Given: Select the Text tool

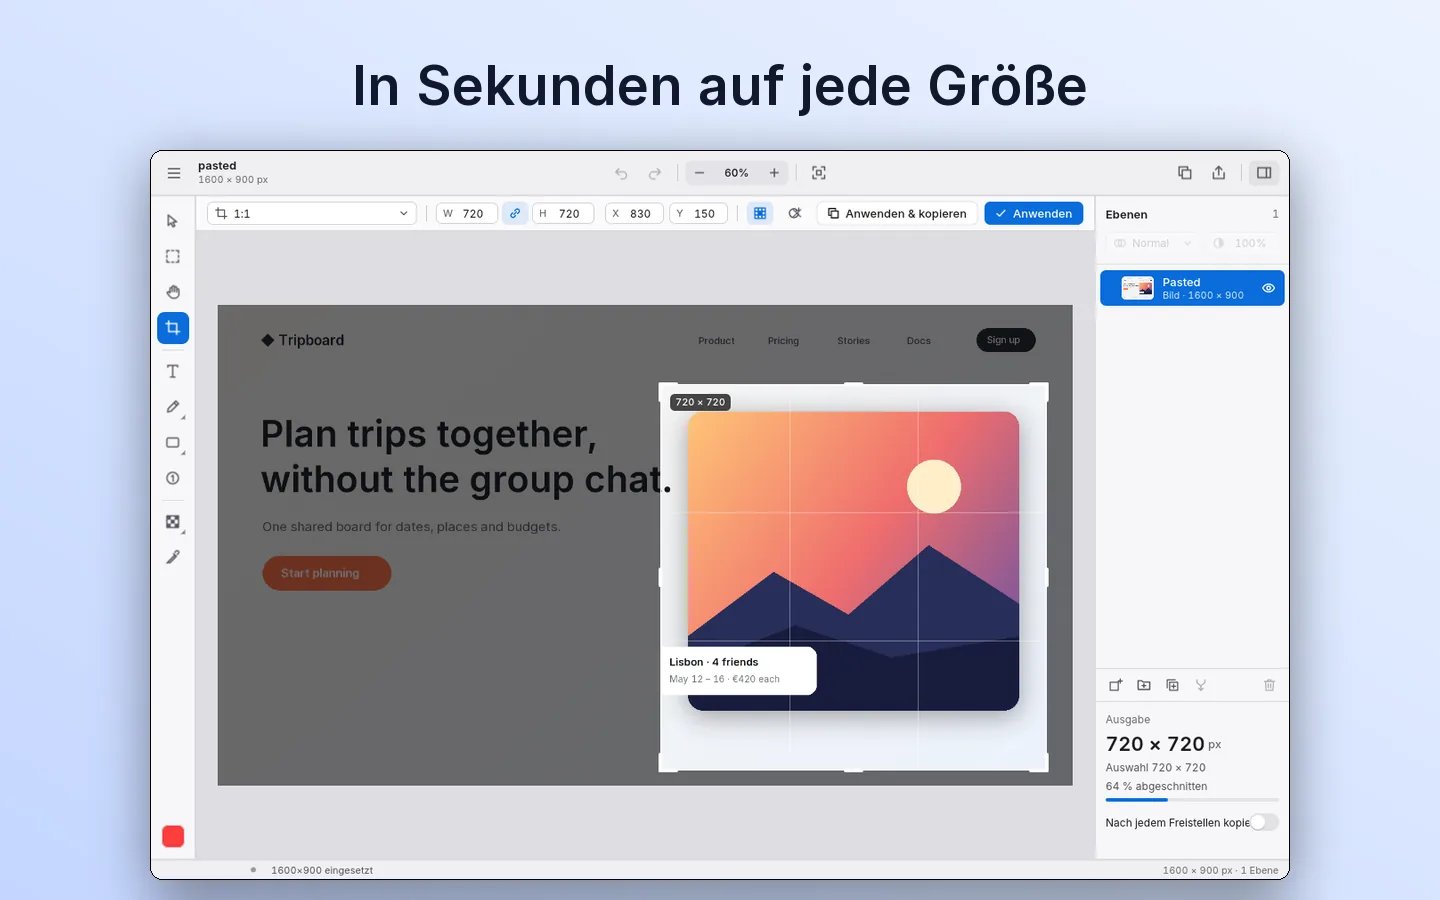Looking at the screenshot, I should 173,371.
